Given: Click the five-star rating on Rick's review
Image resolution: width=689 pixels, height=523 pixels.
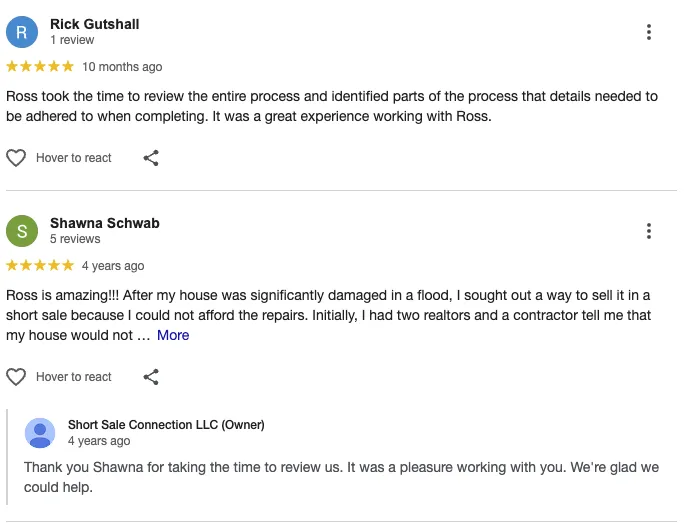Looking at the screenshot, I should click(x=40, y=66).
